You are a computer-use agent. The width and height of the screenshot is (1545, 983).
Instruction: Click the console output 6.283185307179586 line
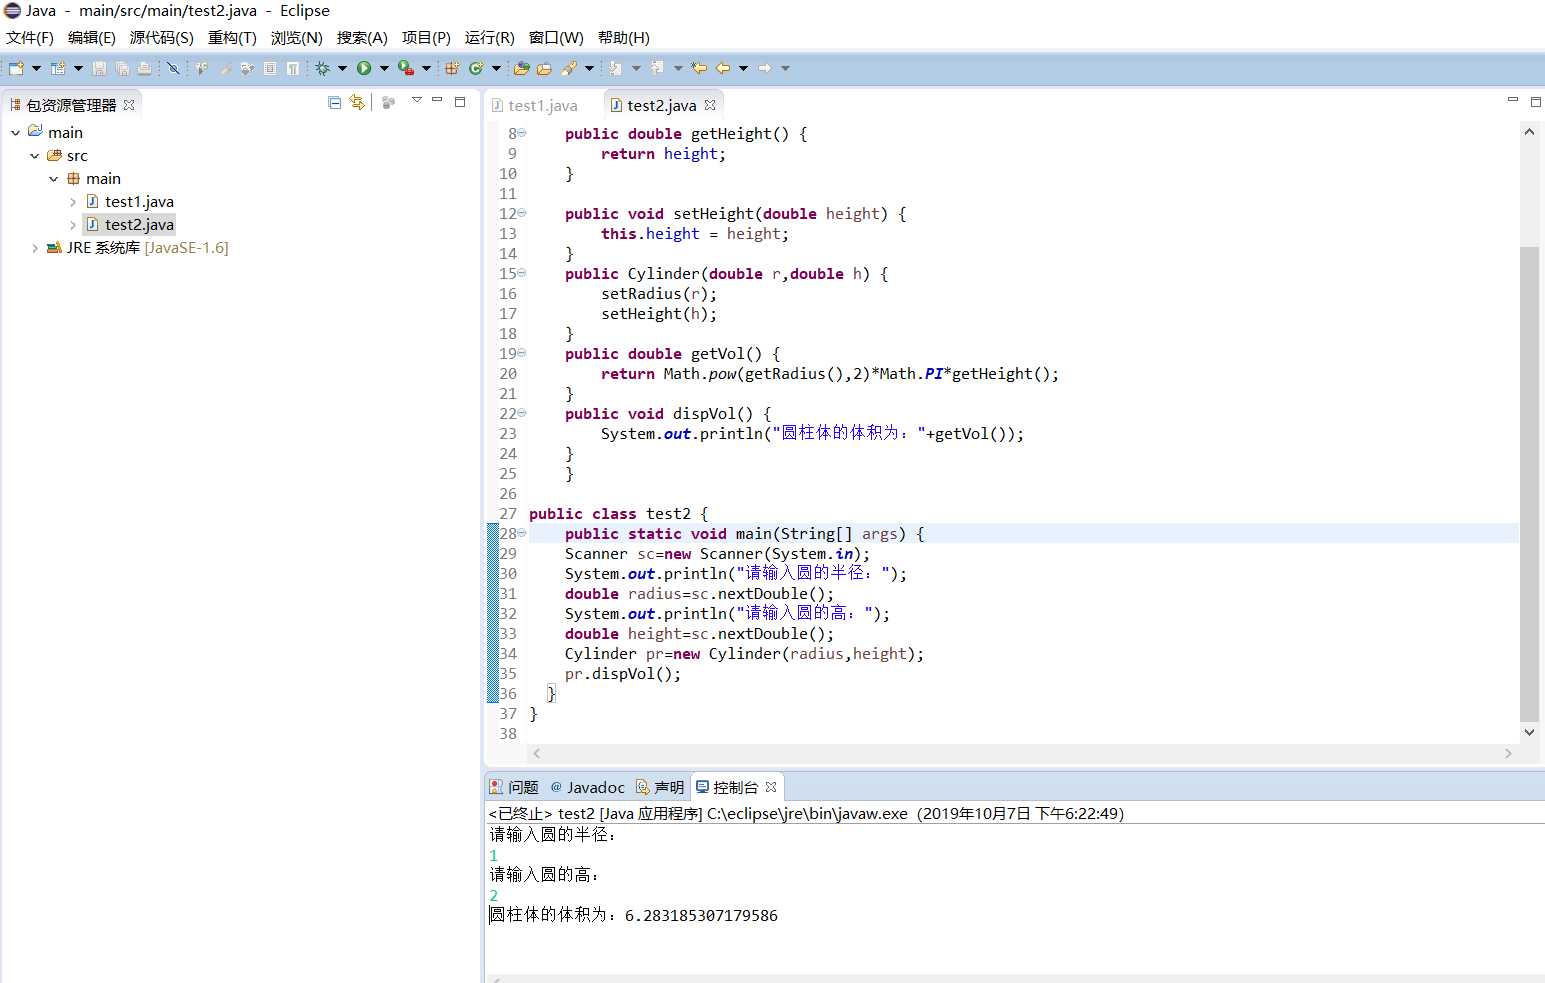633,915
